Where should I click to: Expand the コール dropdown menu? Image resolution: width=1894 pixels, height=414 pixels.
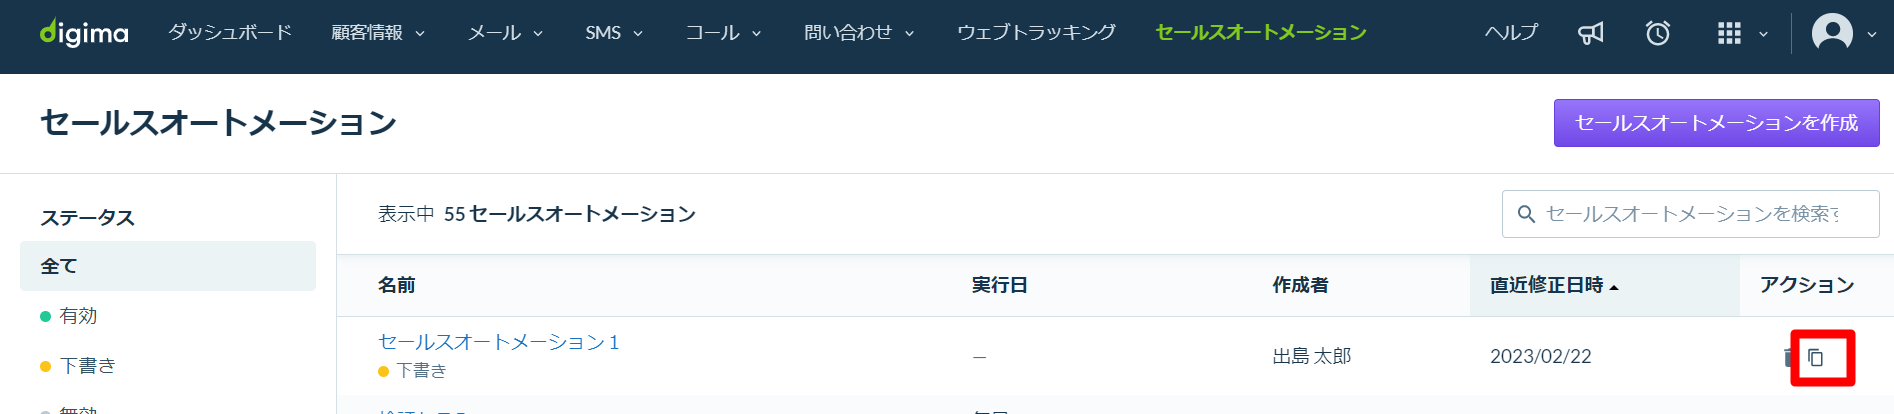click(723, 33)
